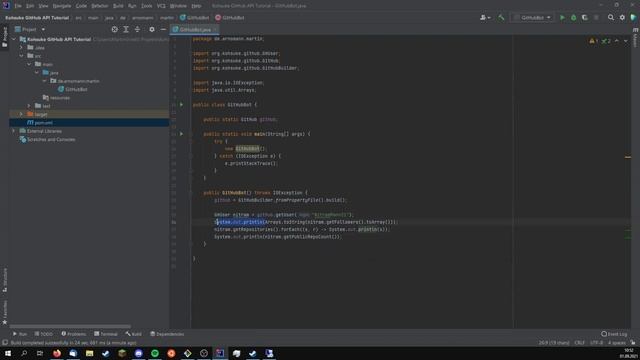
Task: Click the warning triangle indicator in the editor
Action: 593,41
